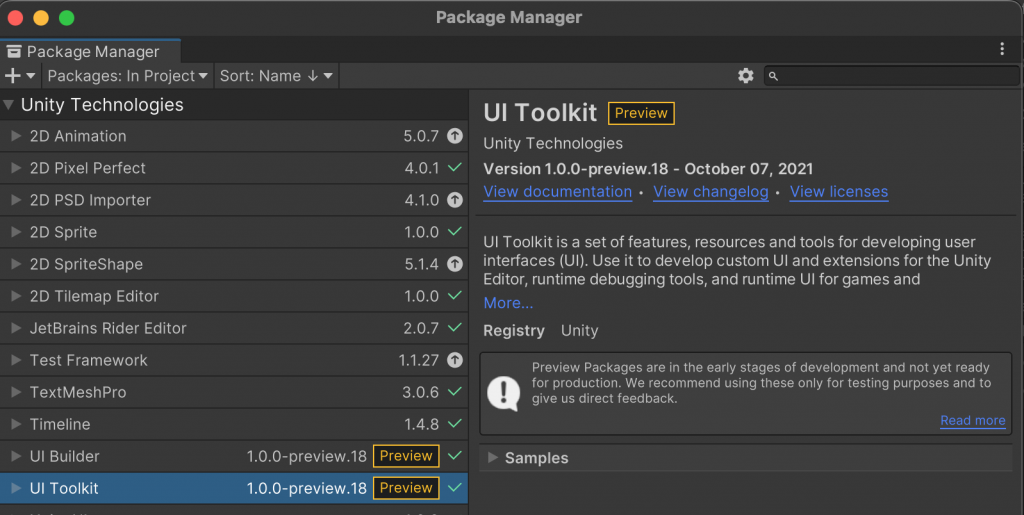The width and height of the screenshot is (1024, 515).
Task: Expand the UI Builder package arrow
Action: click(16, 456)
